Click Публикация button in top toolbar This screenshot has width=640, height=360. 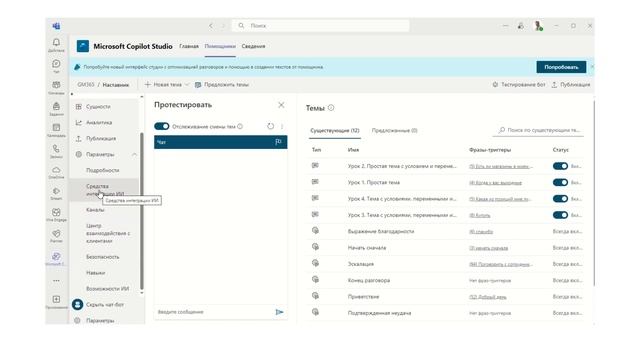(x=571, y=84)
